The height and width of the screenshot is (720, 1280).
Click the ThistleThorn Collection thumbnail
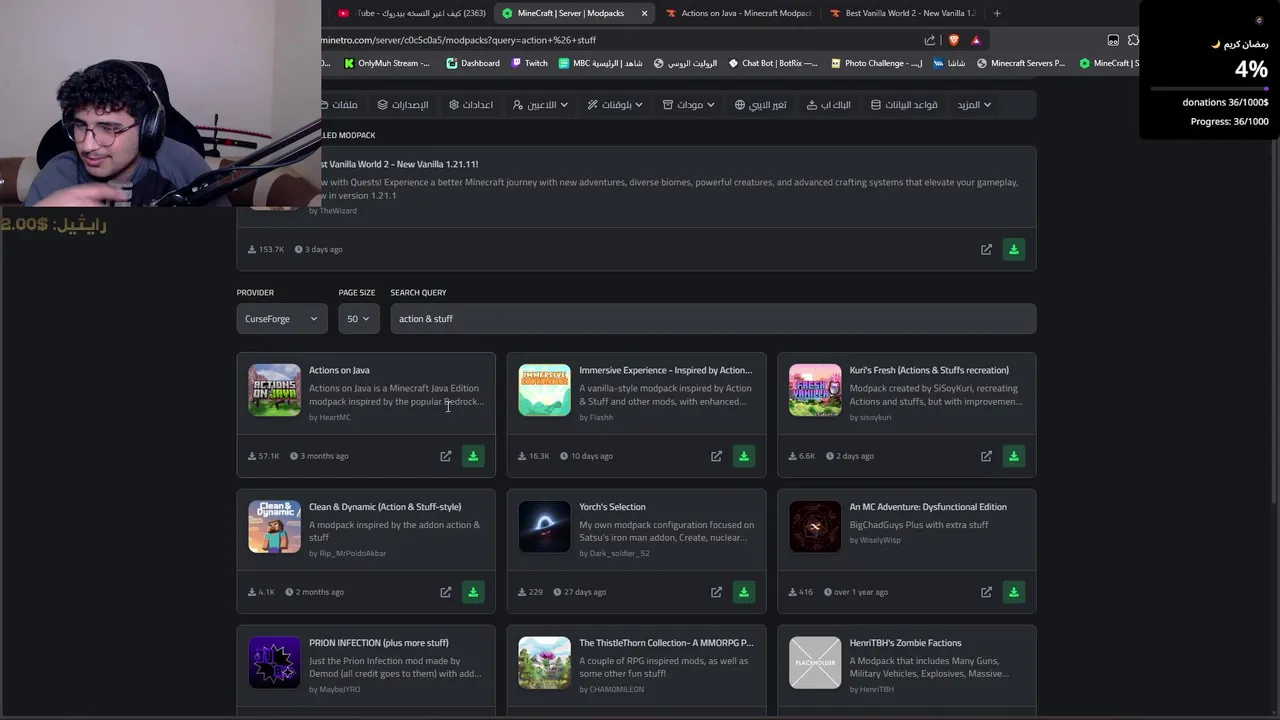545,662
